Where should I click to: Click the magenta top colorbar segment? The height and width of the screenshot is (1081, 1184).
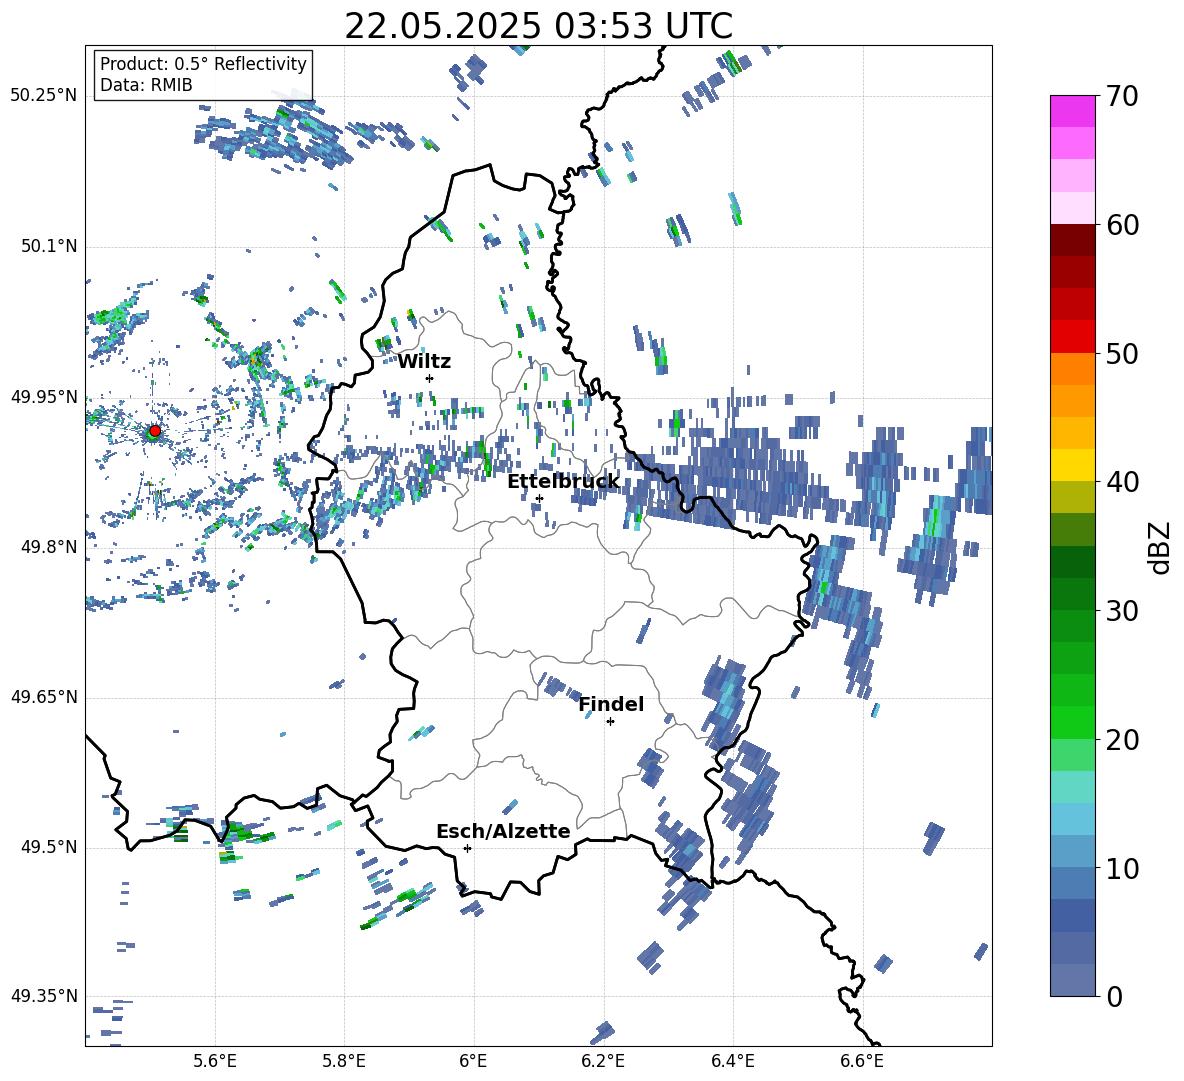click(x=1072, y=112)
